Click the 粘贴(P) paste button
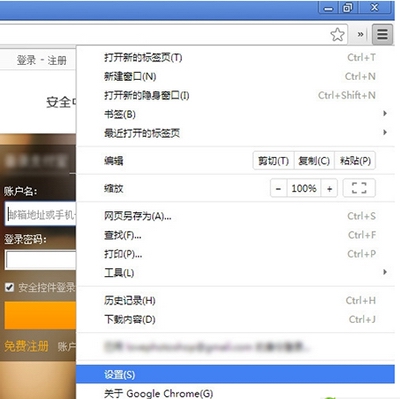The height and width of the screenshot is (399, 400). tap(355, 161)
